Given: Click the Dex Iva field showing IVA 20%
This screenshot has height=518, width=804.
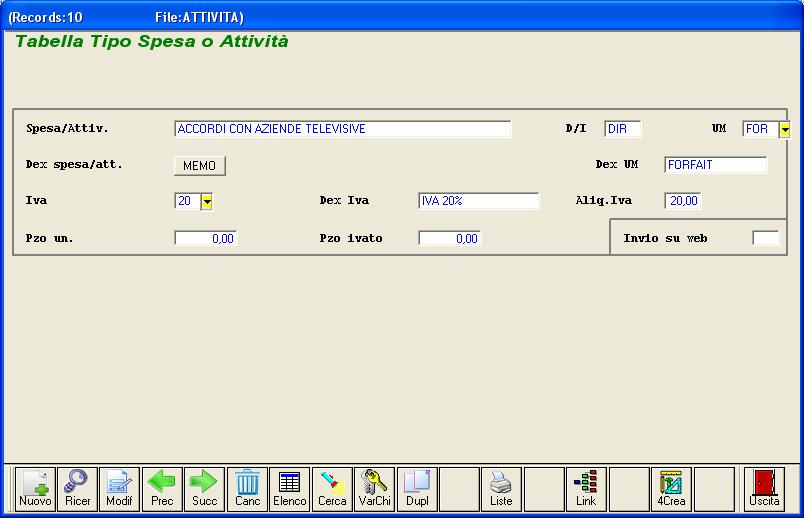Looking at the screenshot, I should [x=478, y=201].
